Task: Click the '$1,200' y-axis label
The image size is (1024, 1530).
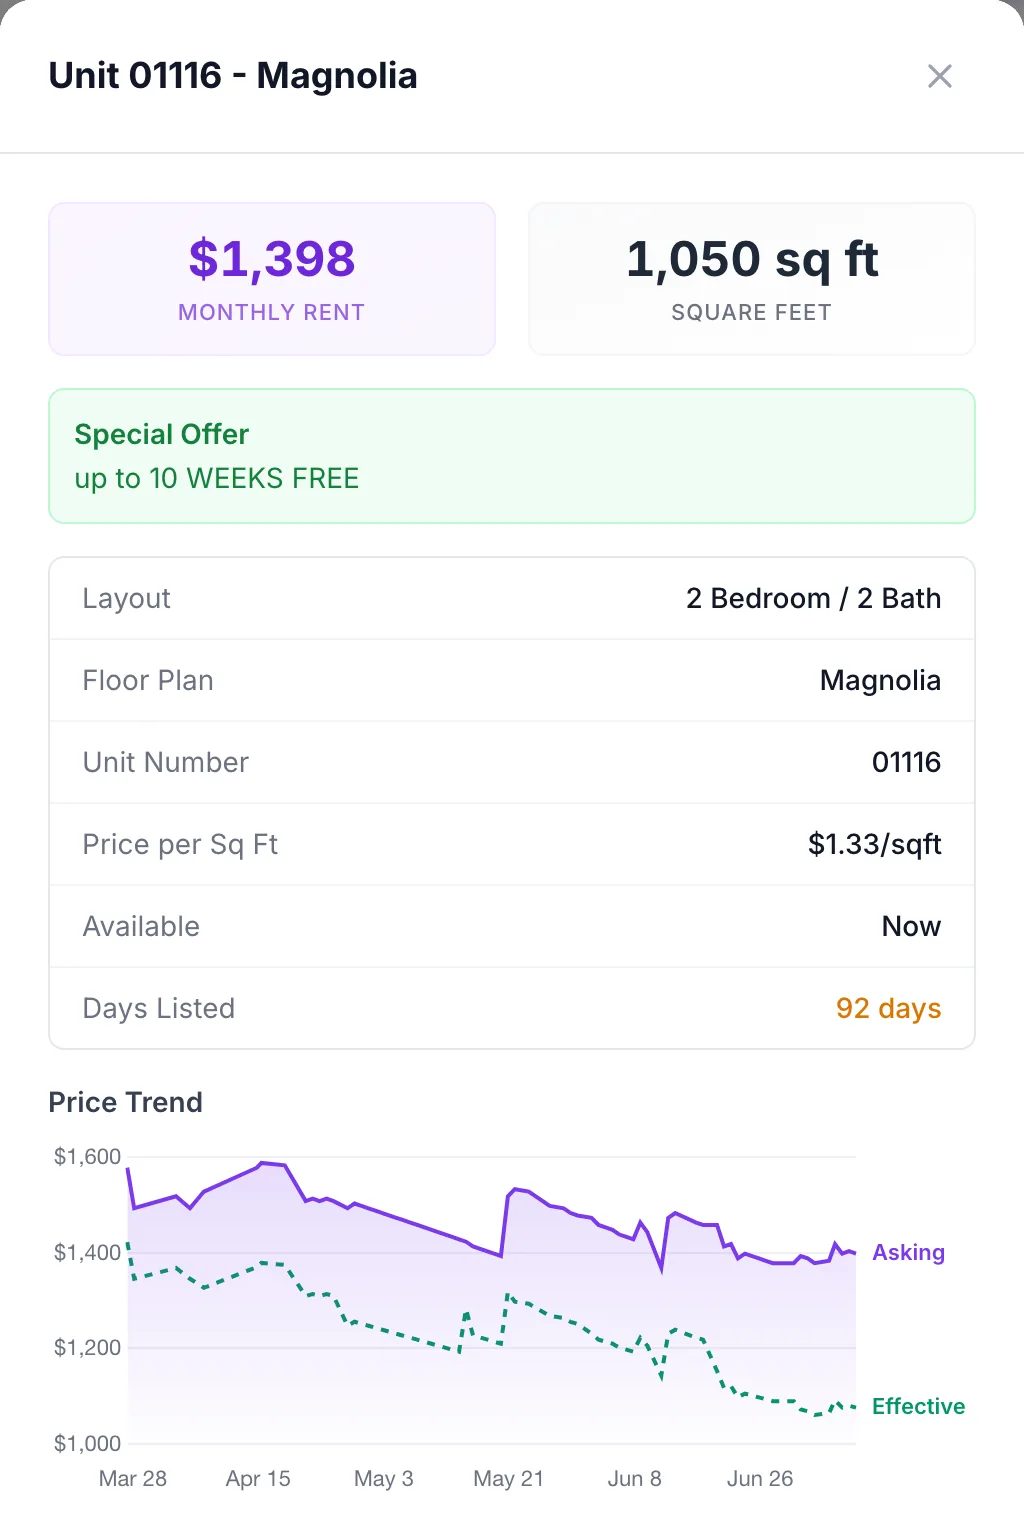Action: 87,1347
